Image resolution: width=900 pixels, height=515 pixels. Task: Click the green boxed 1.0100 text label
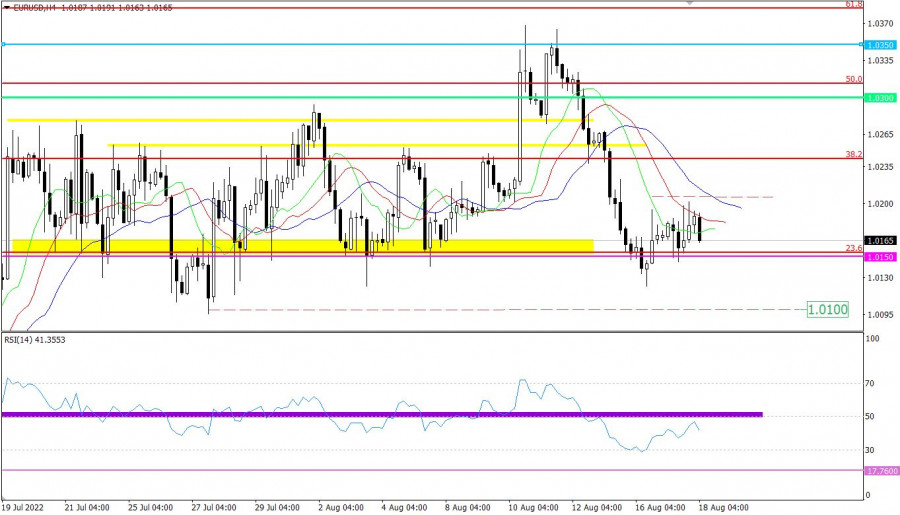tap(827, 310)
